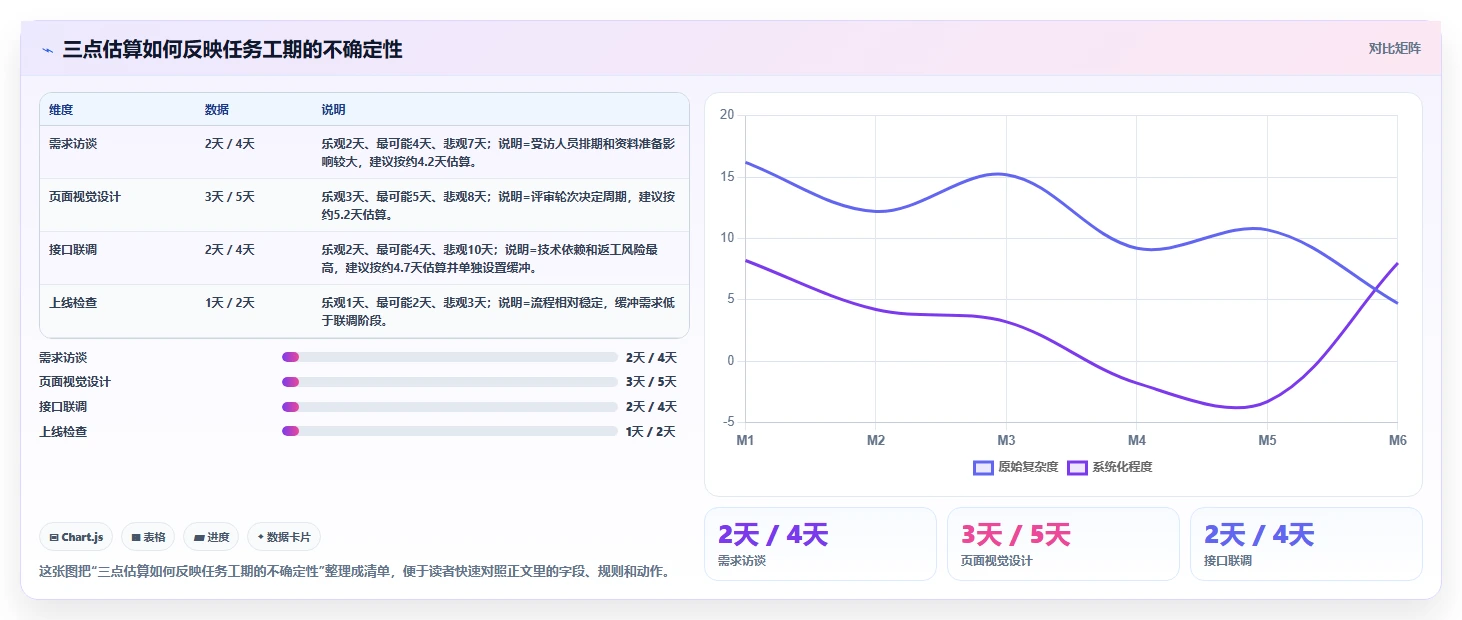The image size is (1462, 620).
Task: Open the 需求访谈 data card
Action: [x=820, y=544]
